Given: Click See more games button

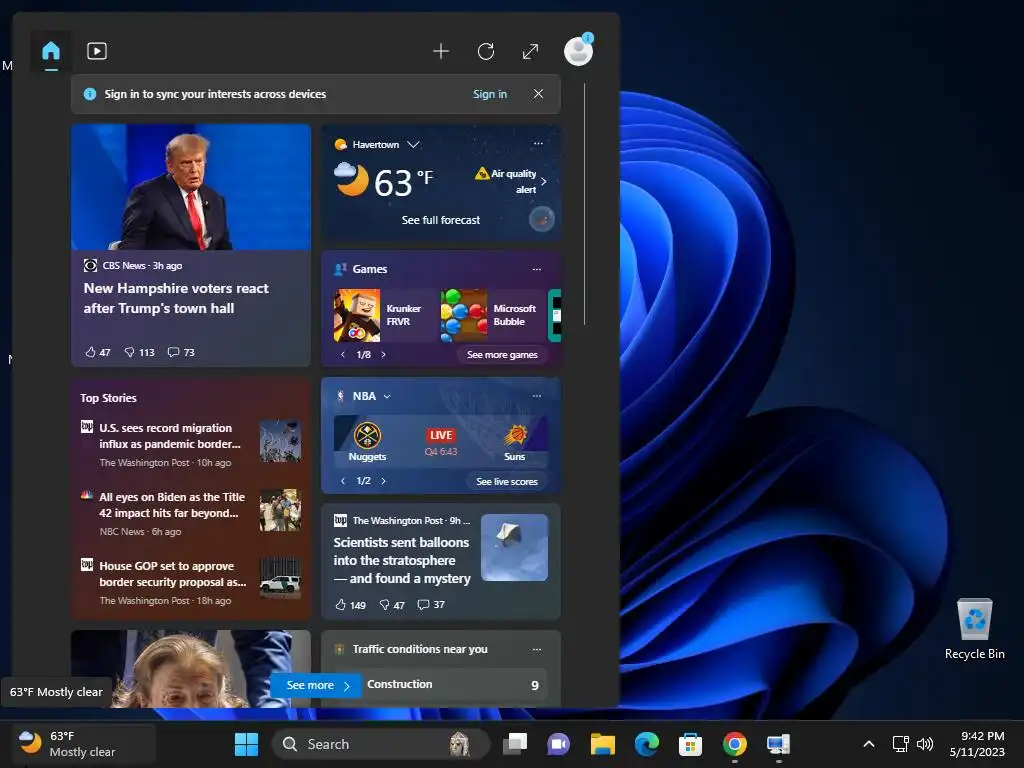Looking at the screenshot, I should pos(502,355).
